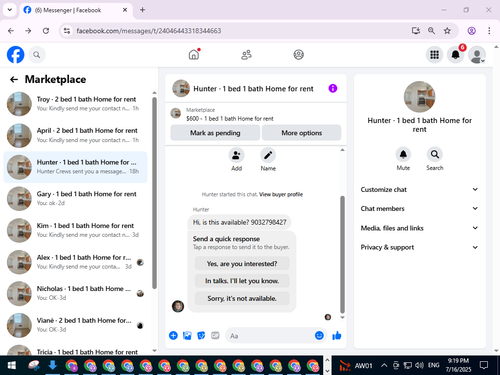Click the Add people icon
Screen dimensions: 500x375
(x=236, y=155)
